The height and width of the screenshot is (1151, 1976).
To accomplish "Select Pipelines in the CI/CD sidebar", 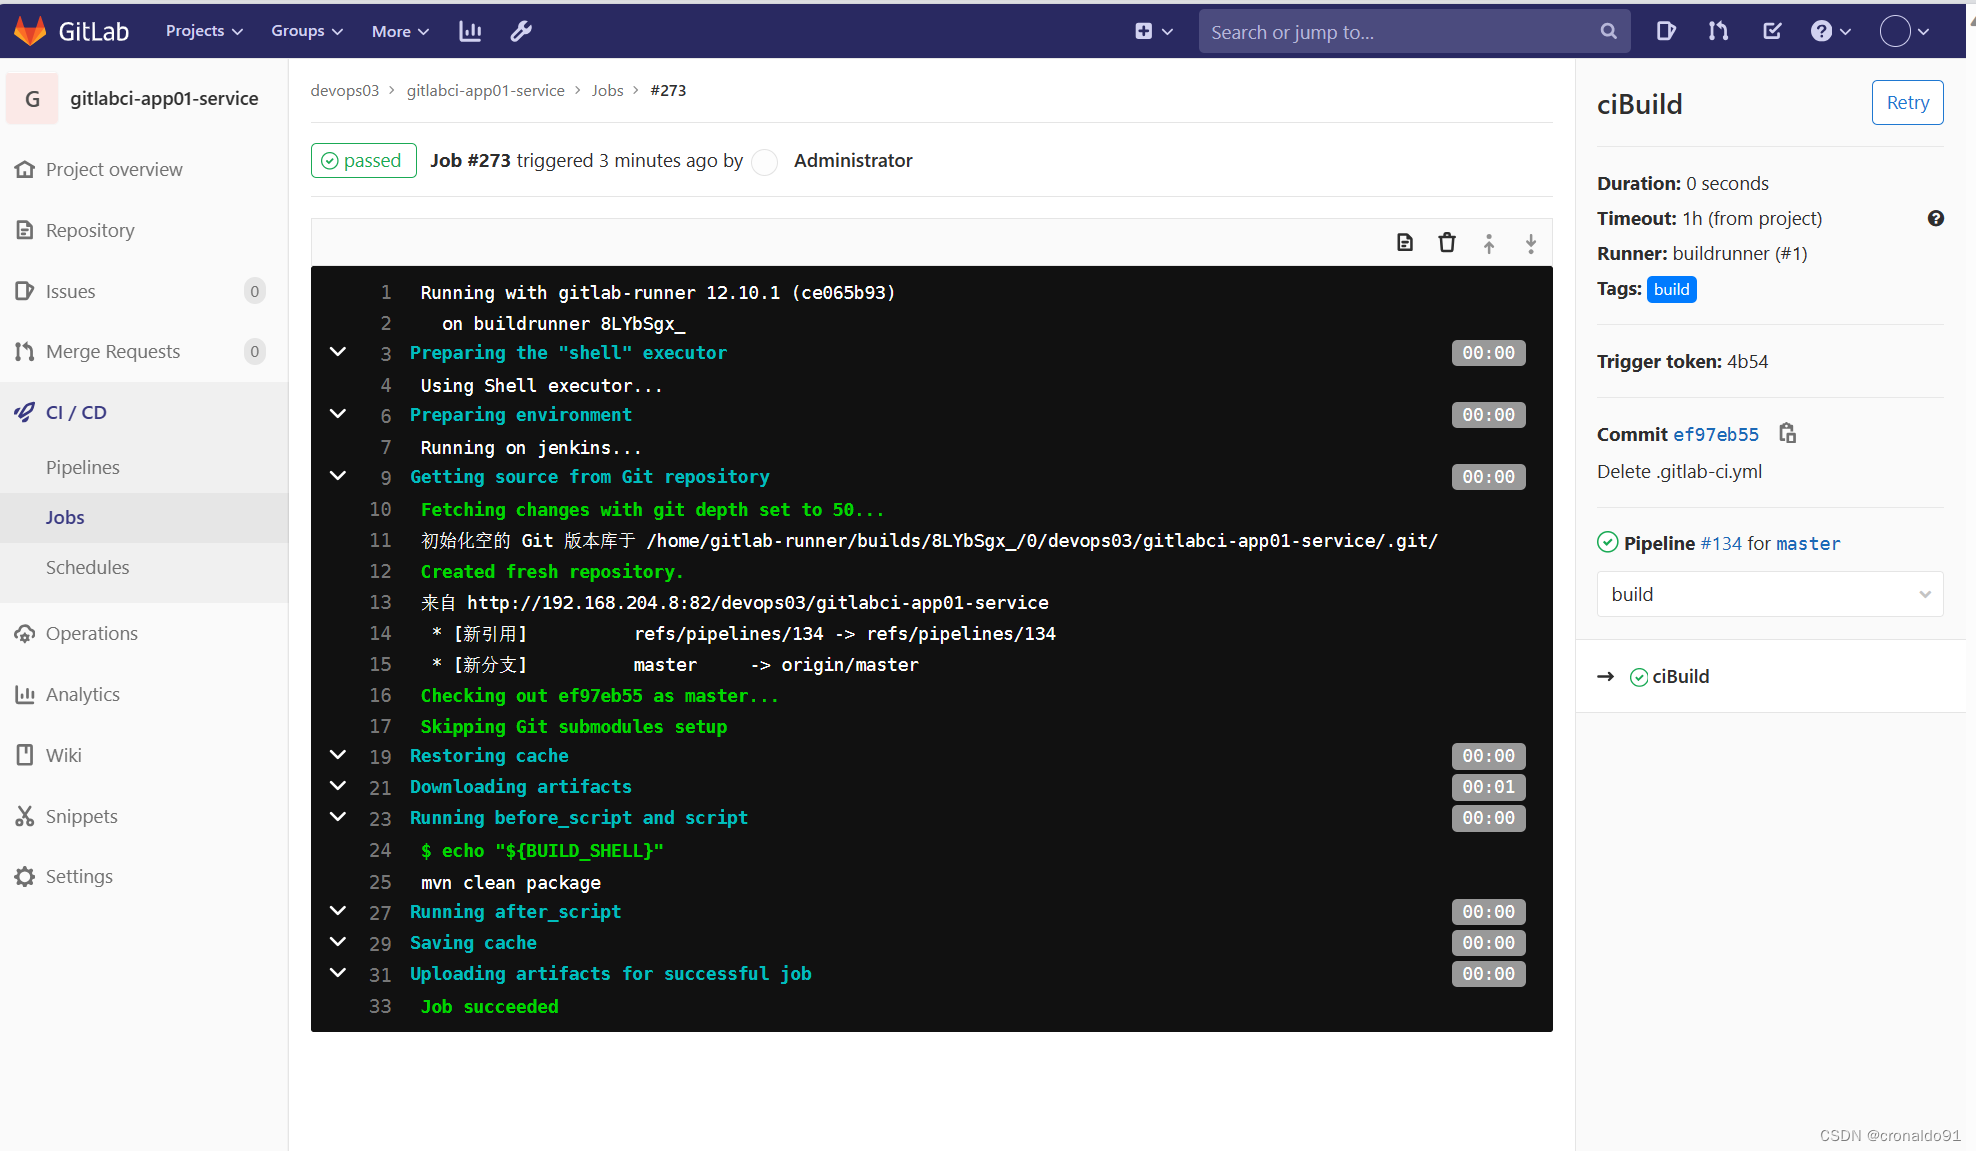I will click(83, 467).
